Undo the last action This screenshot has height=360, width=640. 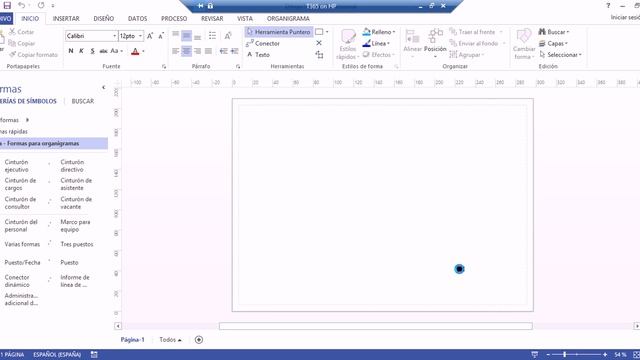21,5
